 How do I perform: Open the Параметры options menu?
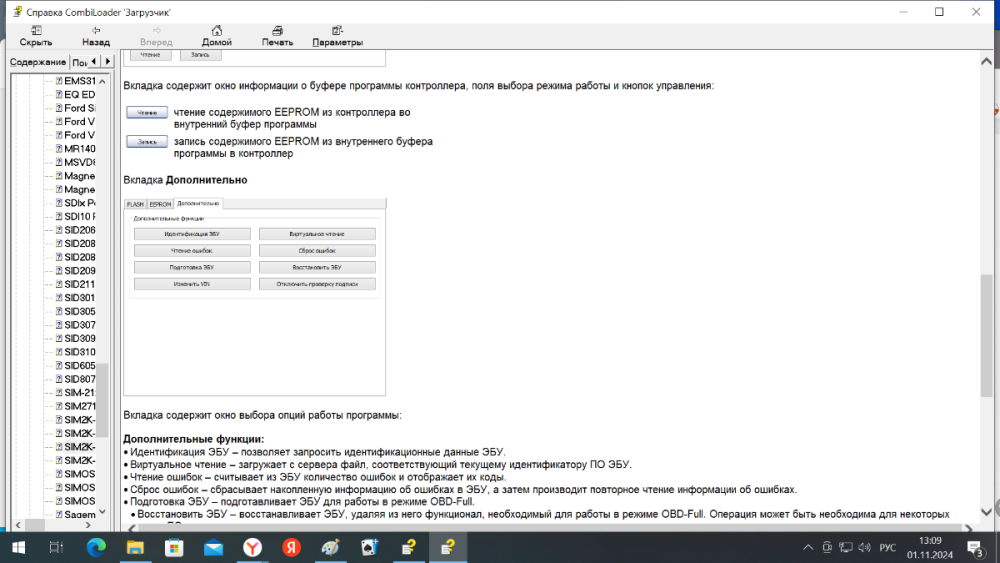pos(337,36)
